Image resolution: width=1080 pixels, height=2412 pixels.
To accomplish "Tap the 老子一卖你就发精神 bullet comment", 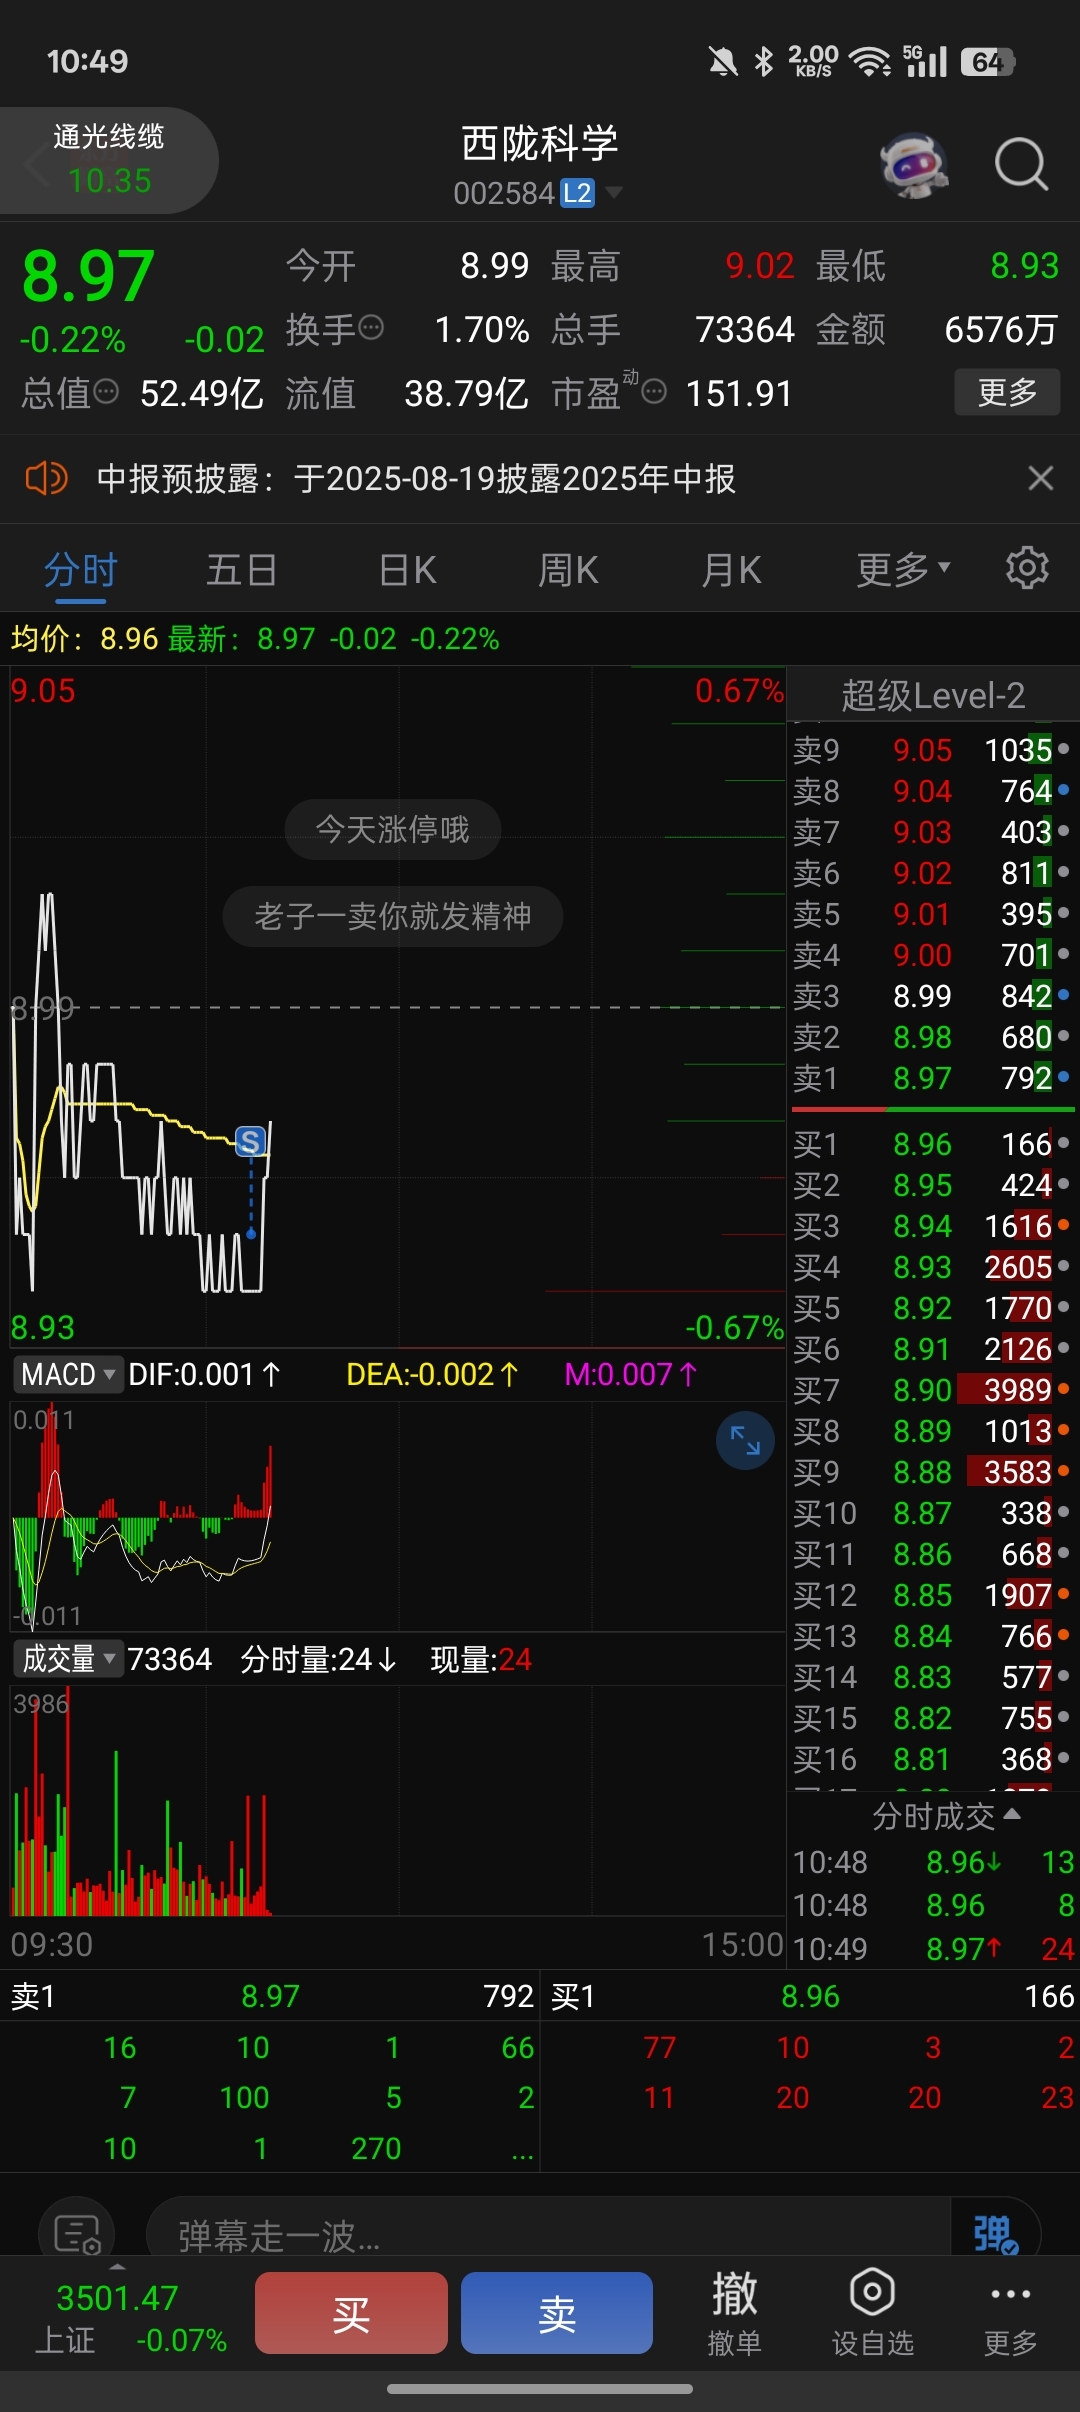I will pos(392,916).
